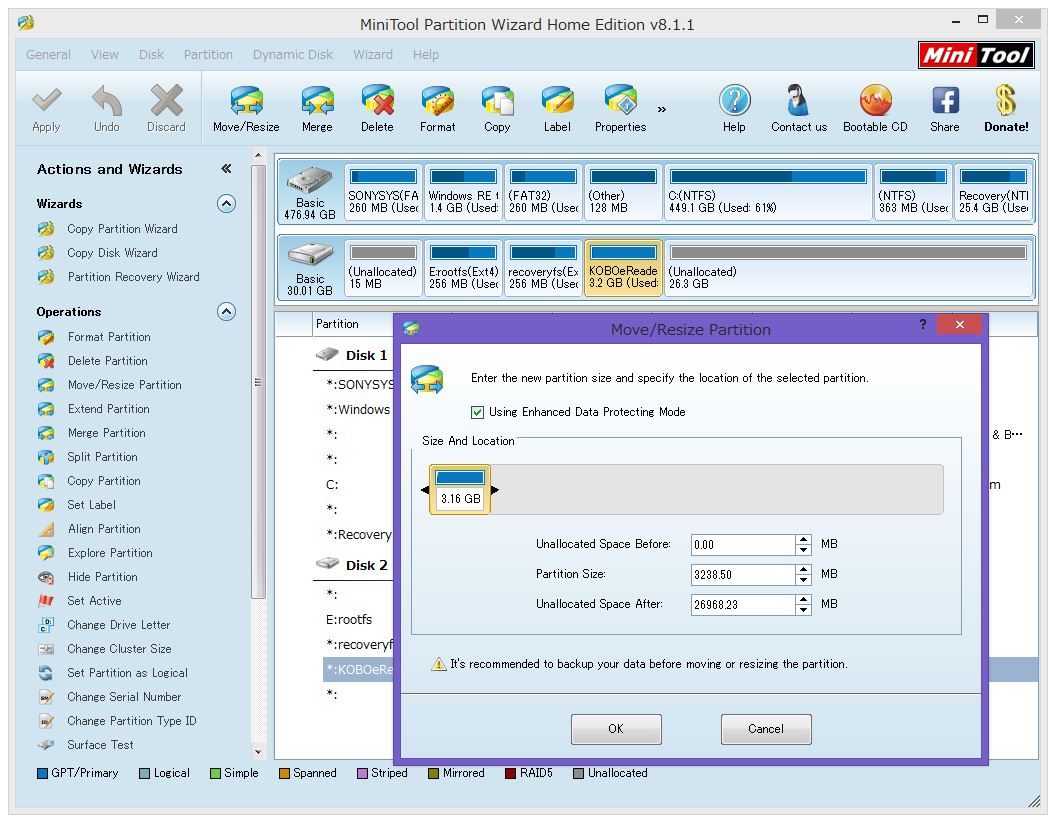Open the Disk menu

pos(151,55)
